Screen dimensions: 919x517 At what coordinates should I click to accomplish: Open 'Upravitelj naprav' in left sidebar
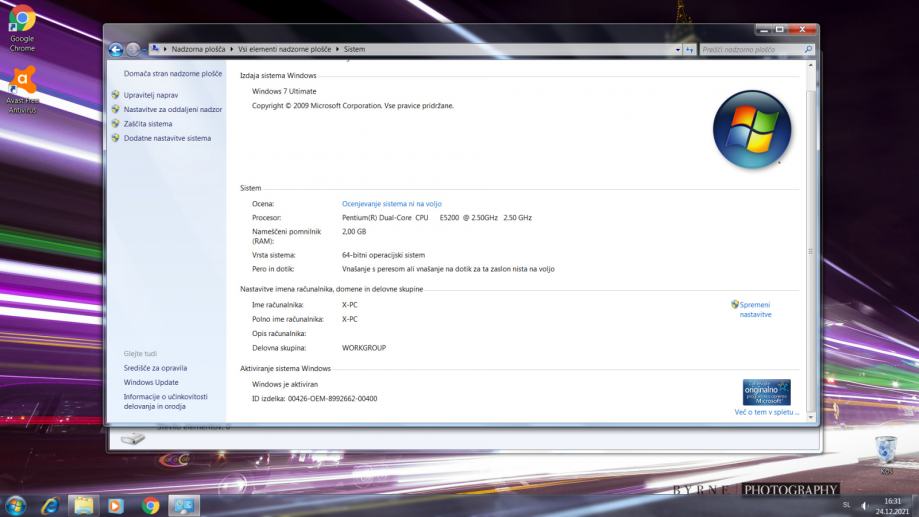[150, 95]
